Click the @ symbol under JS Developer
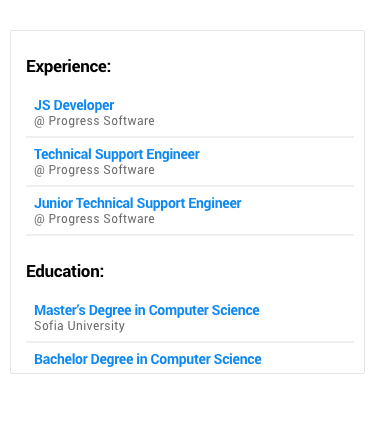The image size is (380, 434). (39, 121)
